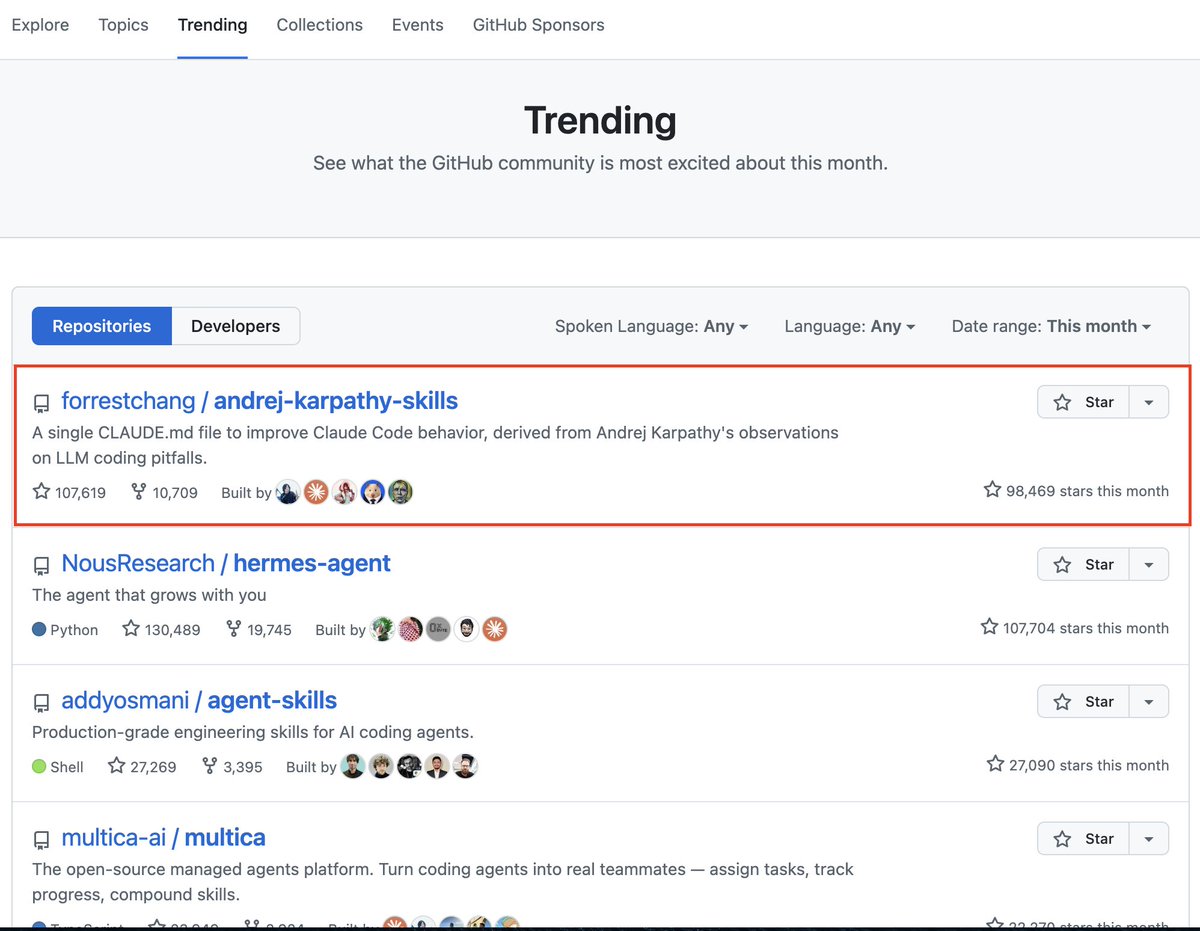The height and width of the screenshot is (931, 1200).
Task: Expand the Star list dropdown for hermes-agent
Action: pyautogui.click(x=1148, y=564)
